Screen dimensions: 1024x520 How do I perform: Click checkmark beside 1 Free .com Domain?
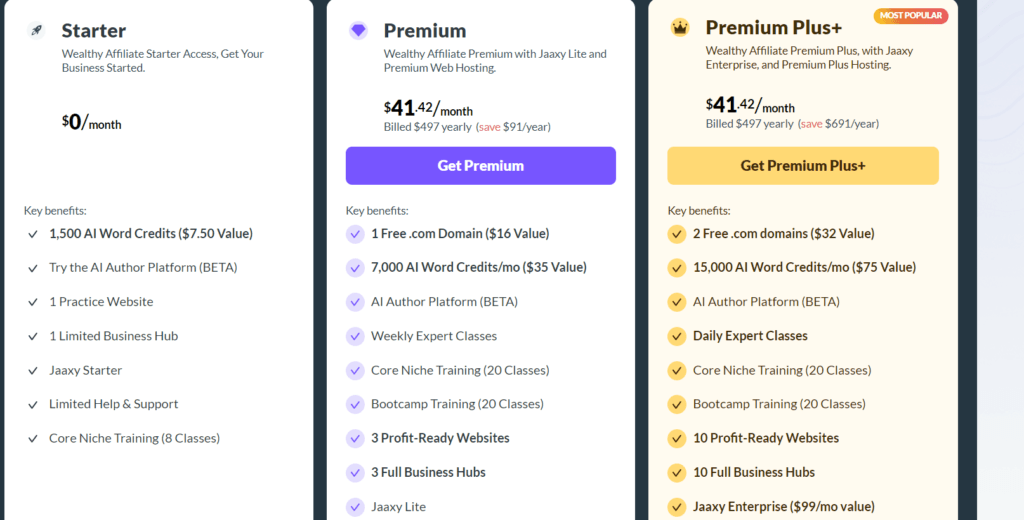355,234
